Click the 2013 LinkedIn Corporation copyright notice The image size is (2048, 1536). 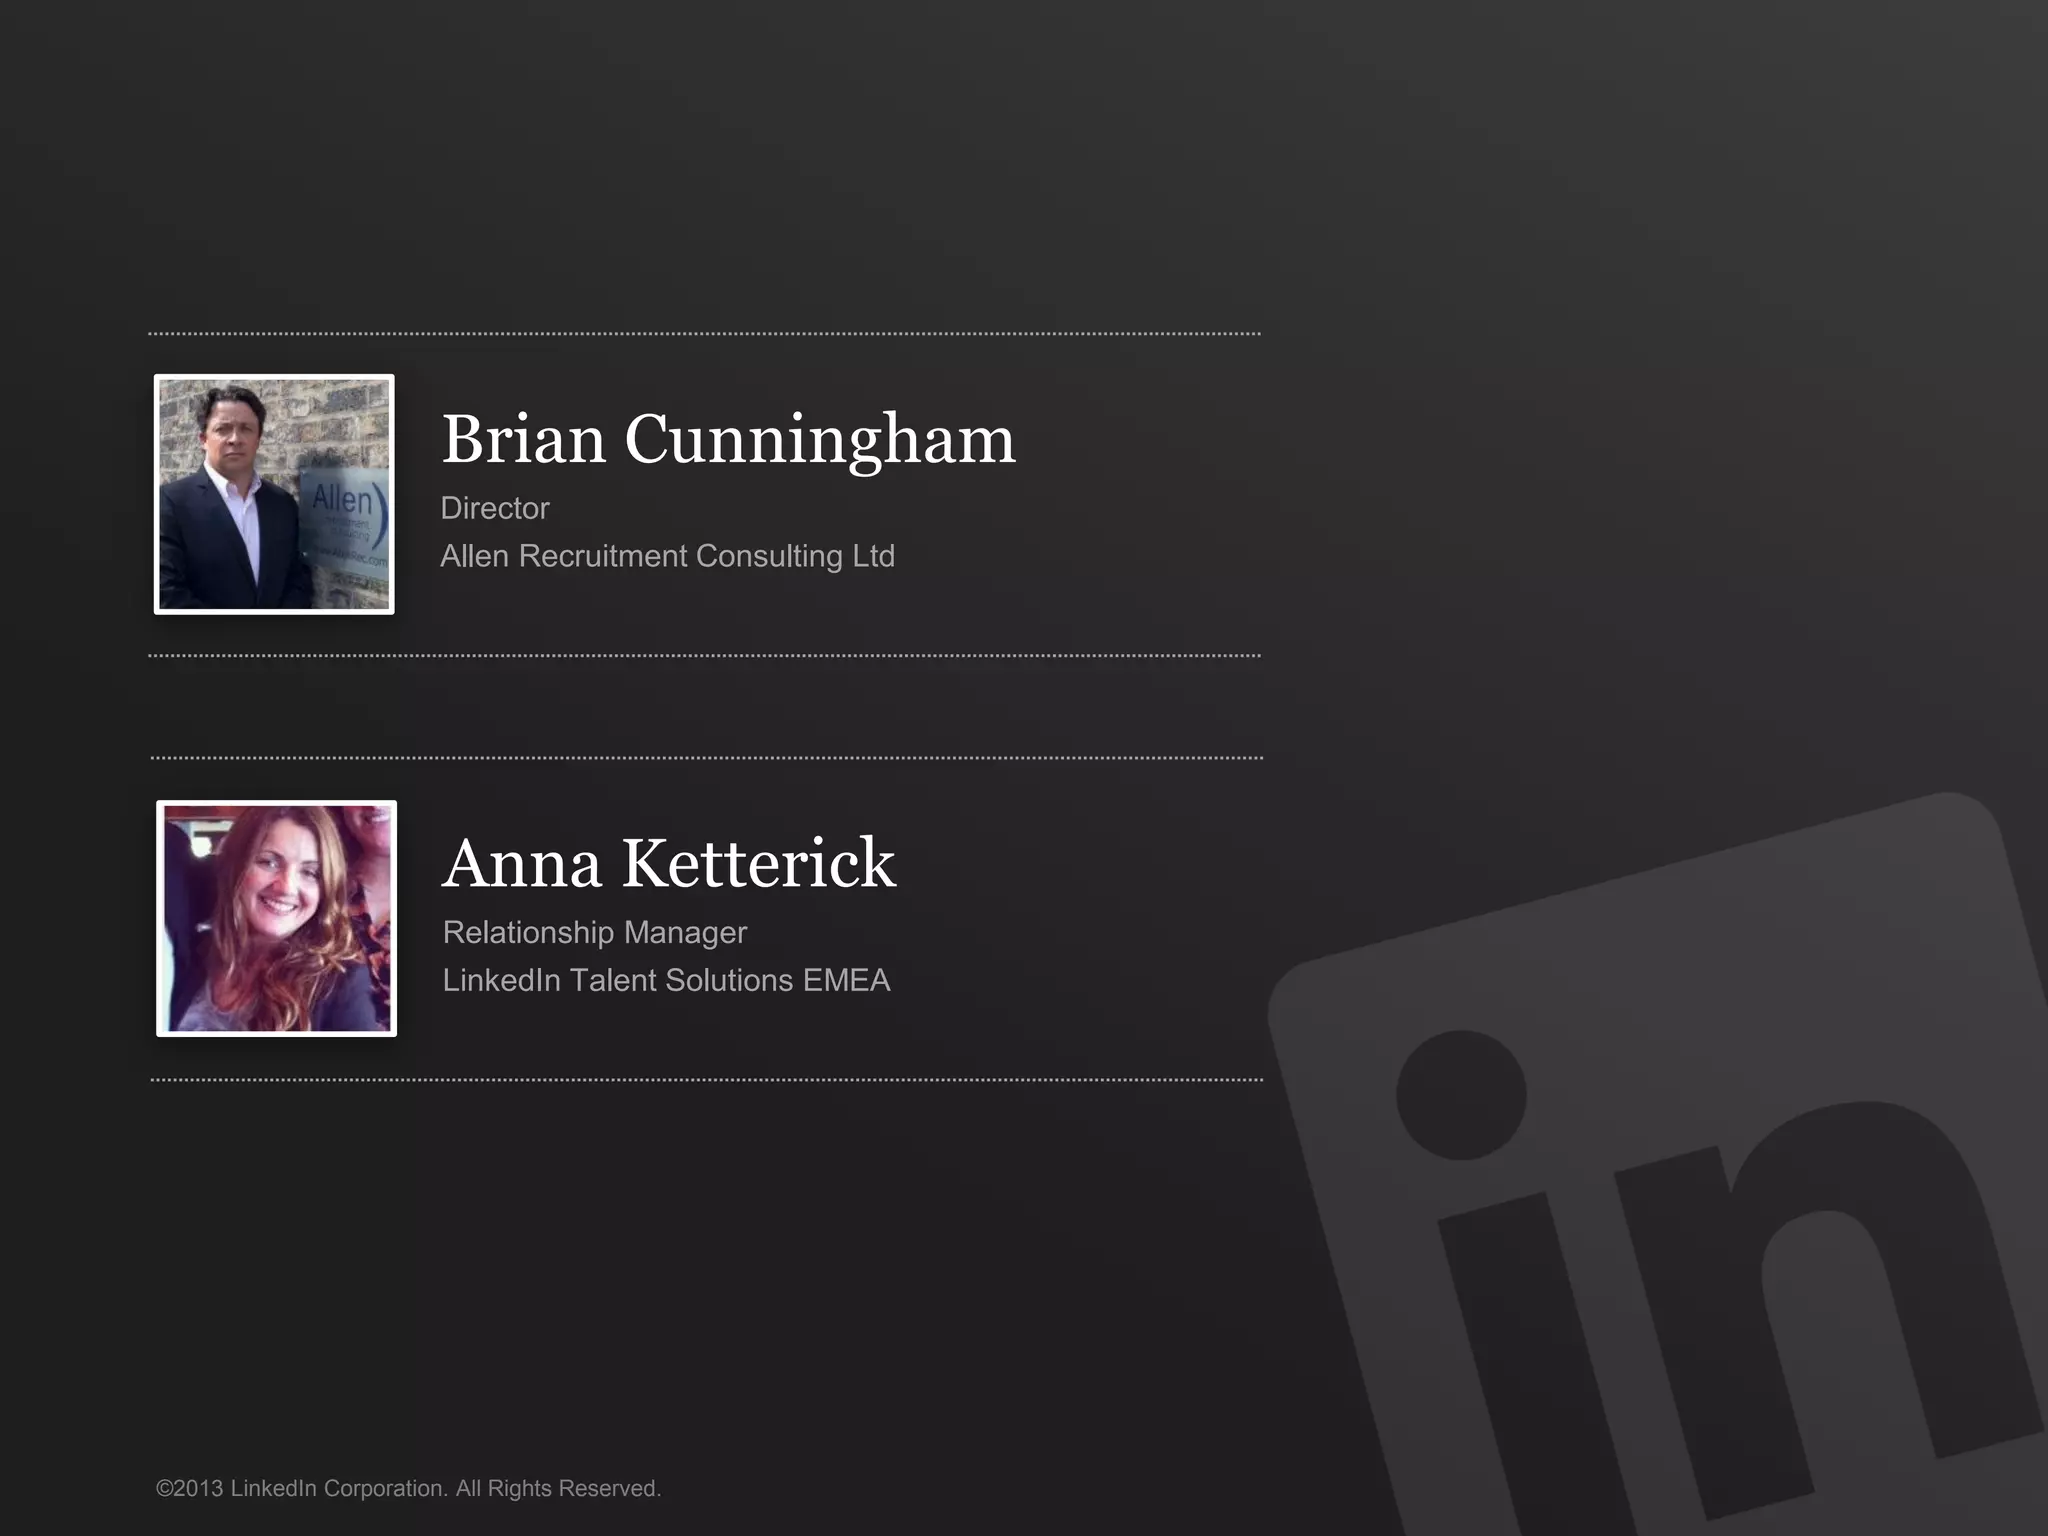coord(408,1488)
